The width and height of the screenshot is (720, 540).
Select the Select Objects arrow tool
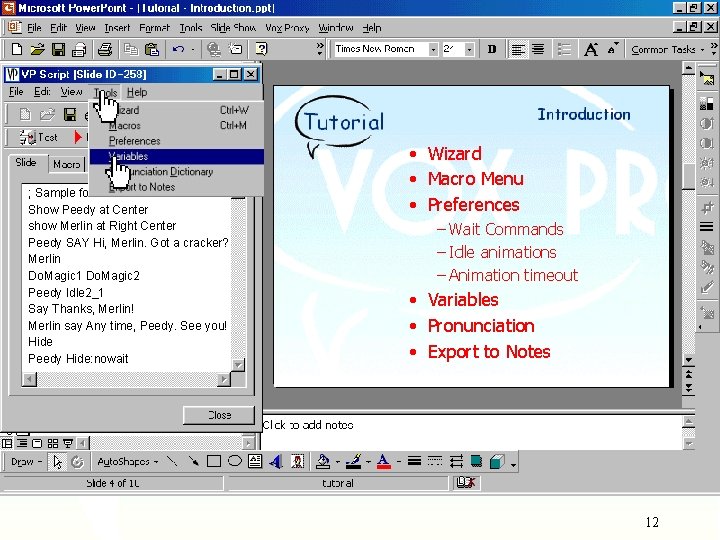point(57,462)
